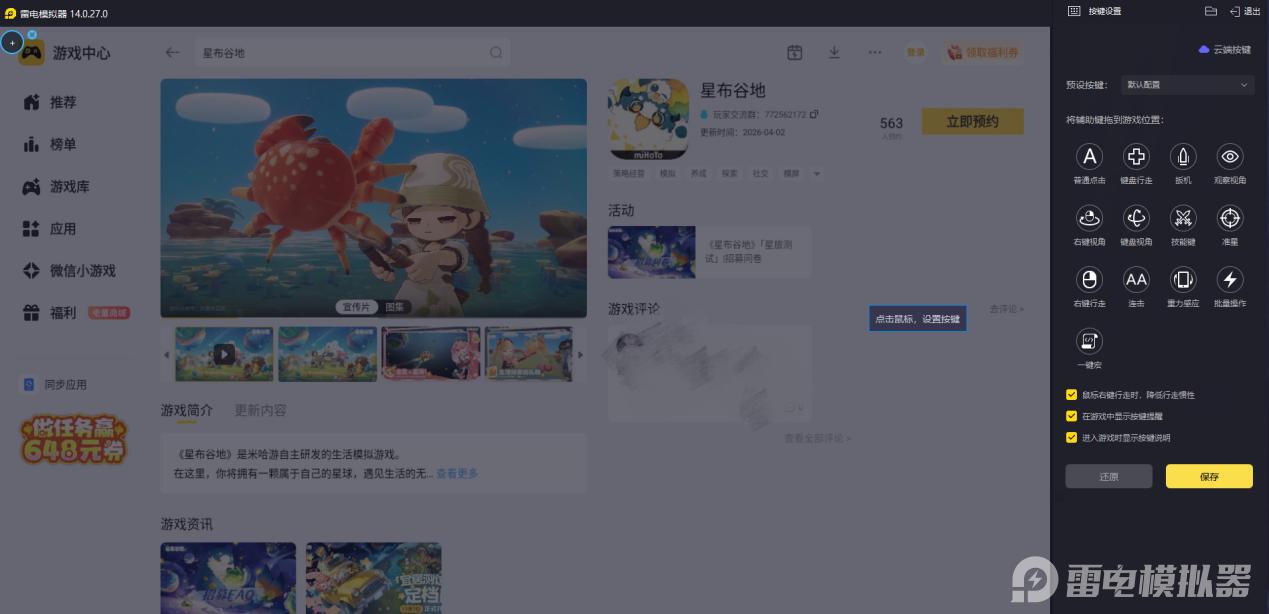Screen dimensions: 1269x614
Task: Click the back arrow beside the search box
Action: click(173, 53)
